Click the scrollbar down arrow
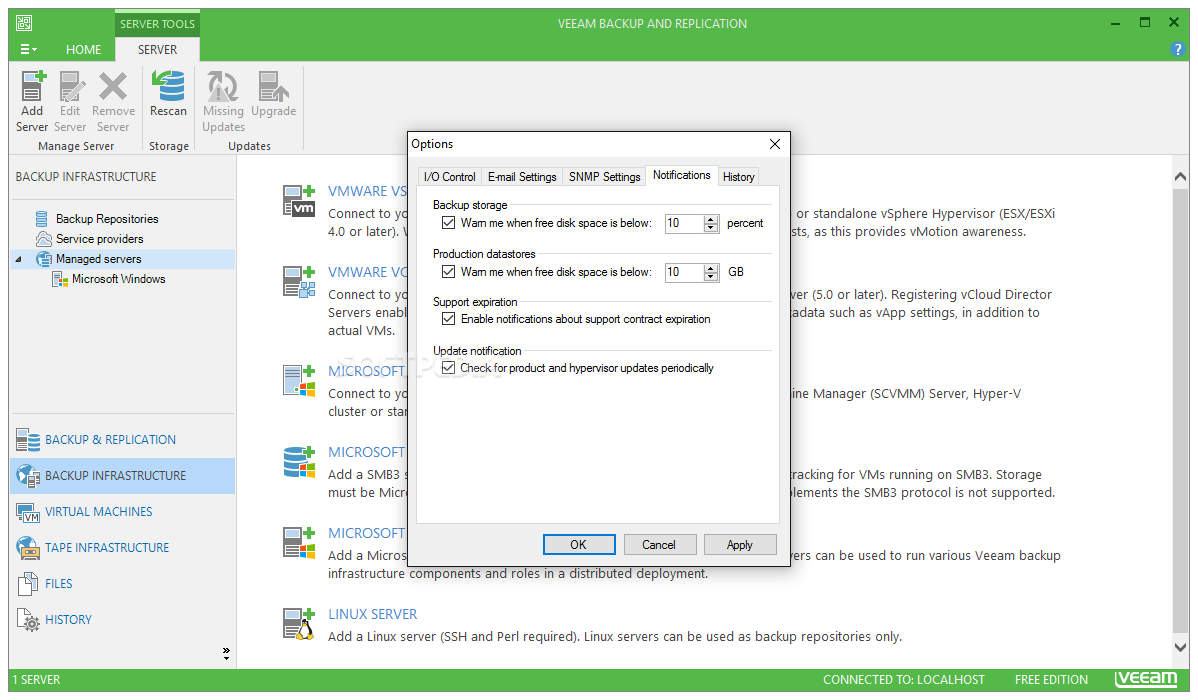 [1180, 647]
